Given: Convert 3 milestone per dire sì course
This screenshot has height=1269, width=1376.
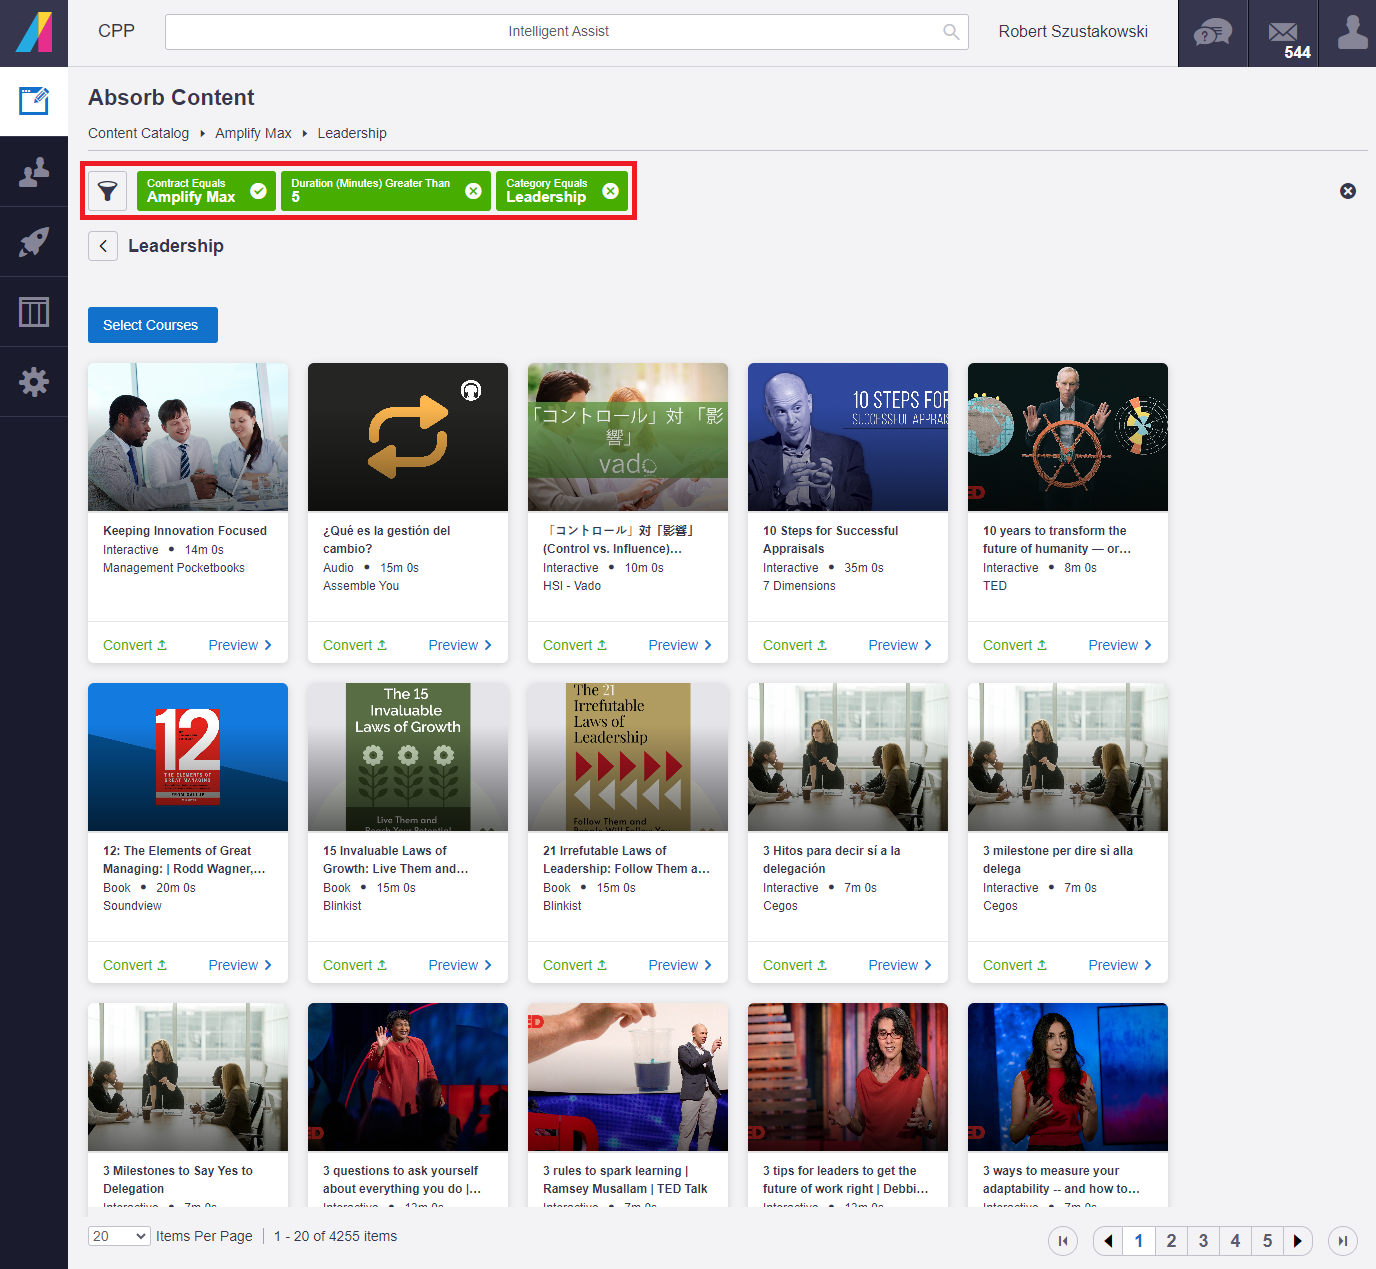Looking at the screenshot, I should tap(1015, 965).
